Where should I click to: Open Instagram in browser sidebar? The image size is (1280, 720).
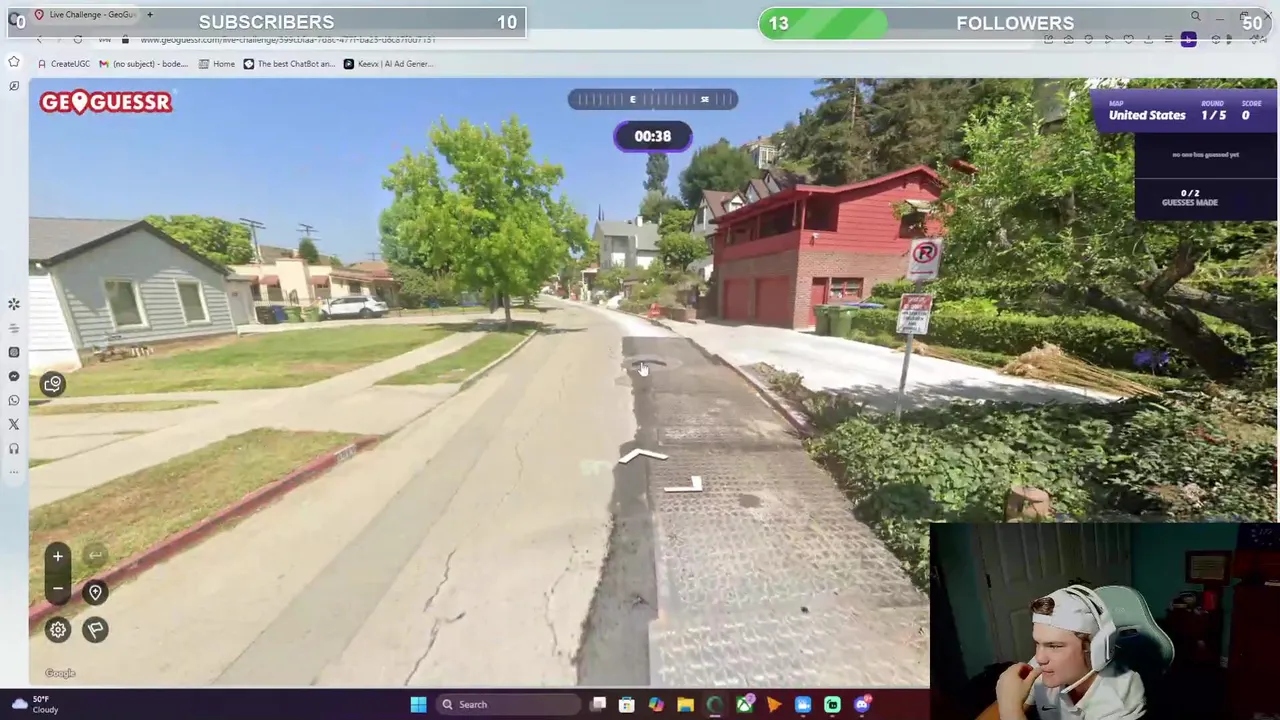14,352
